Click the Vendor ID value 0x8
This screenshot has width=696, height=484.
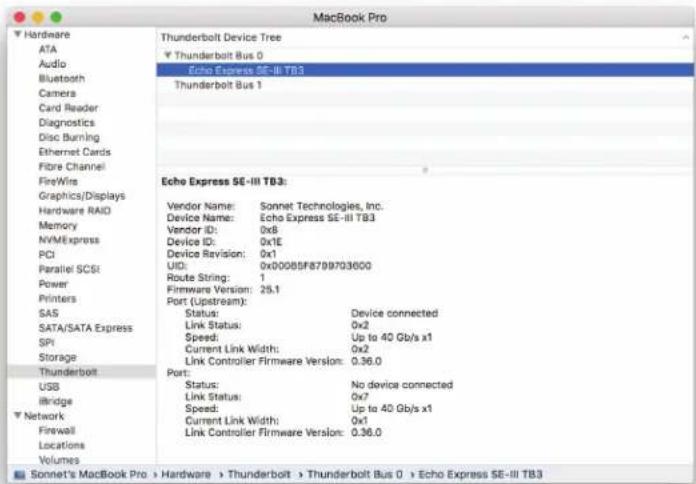269,230
